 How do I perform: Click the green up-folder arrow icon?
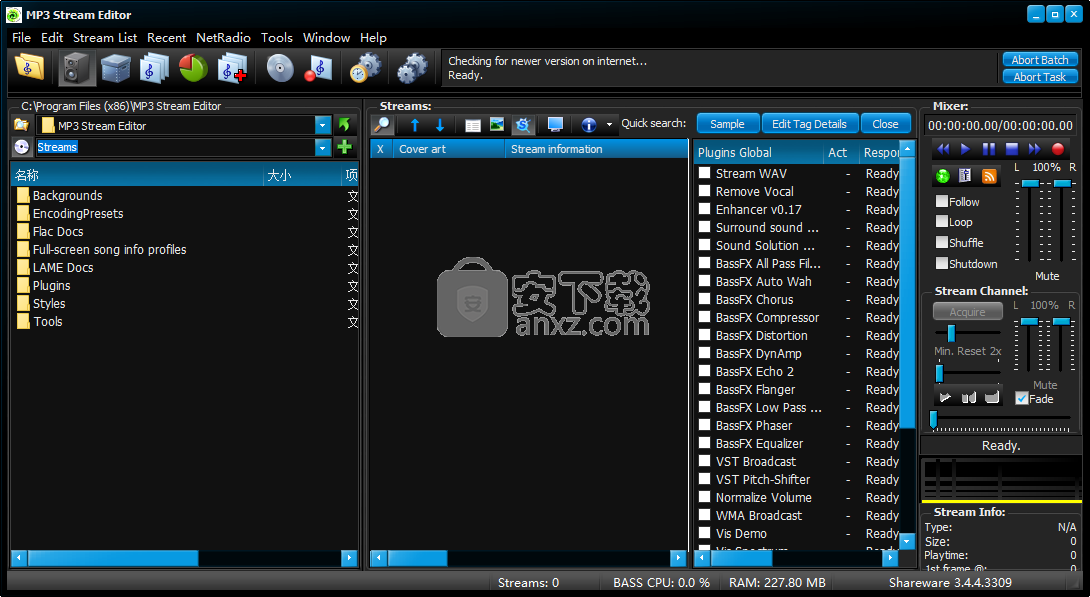coord(343,125)
